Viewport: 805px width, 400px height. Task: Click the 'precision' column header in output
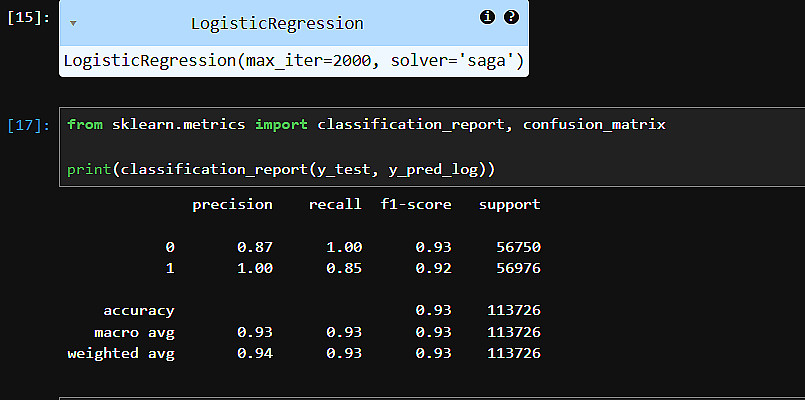232,204
